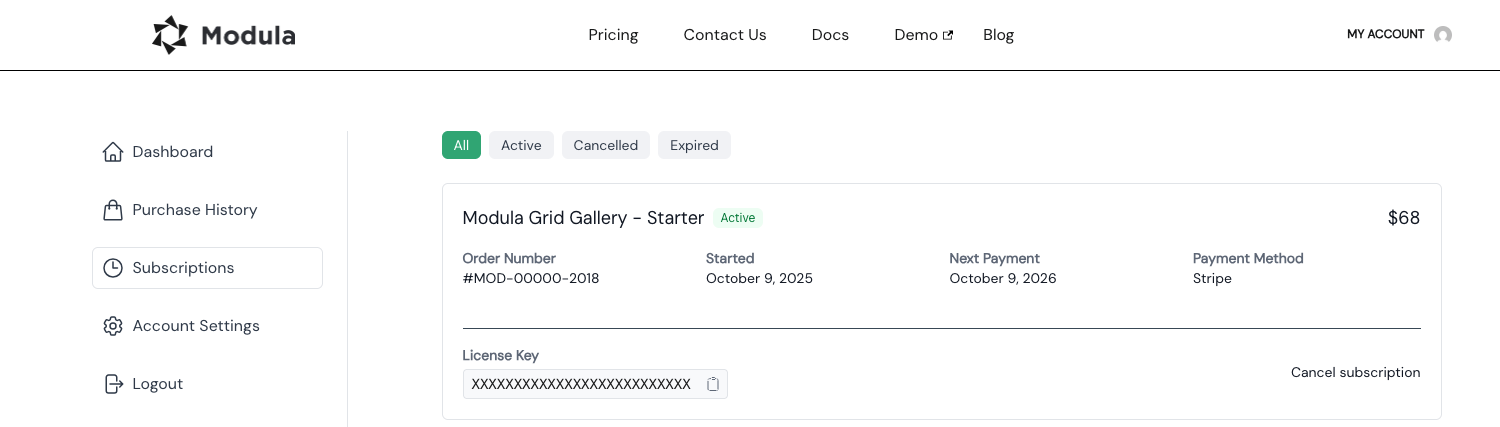Select the License Key text field
Viewport: 1500px width, 427px height.
[581, 384]
